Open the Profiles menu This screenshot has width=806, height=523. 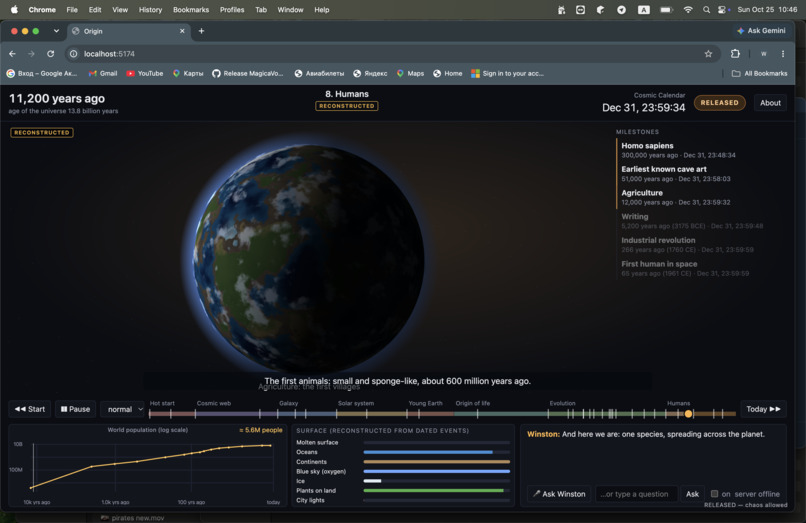232,9
